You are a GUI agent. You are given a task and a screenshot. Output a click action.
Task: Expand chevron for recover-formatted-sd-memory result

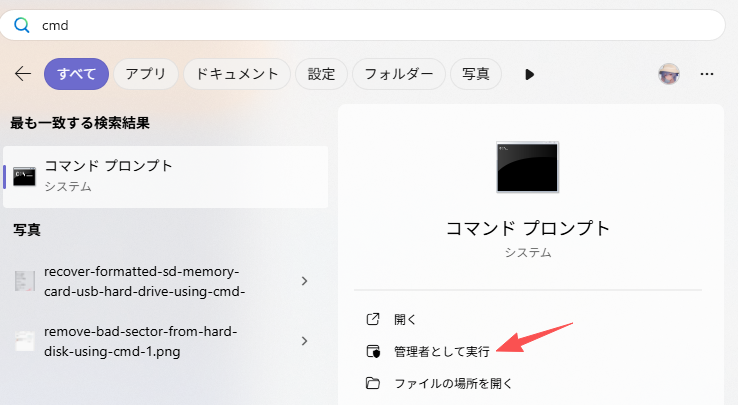coord(305,281)
